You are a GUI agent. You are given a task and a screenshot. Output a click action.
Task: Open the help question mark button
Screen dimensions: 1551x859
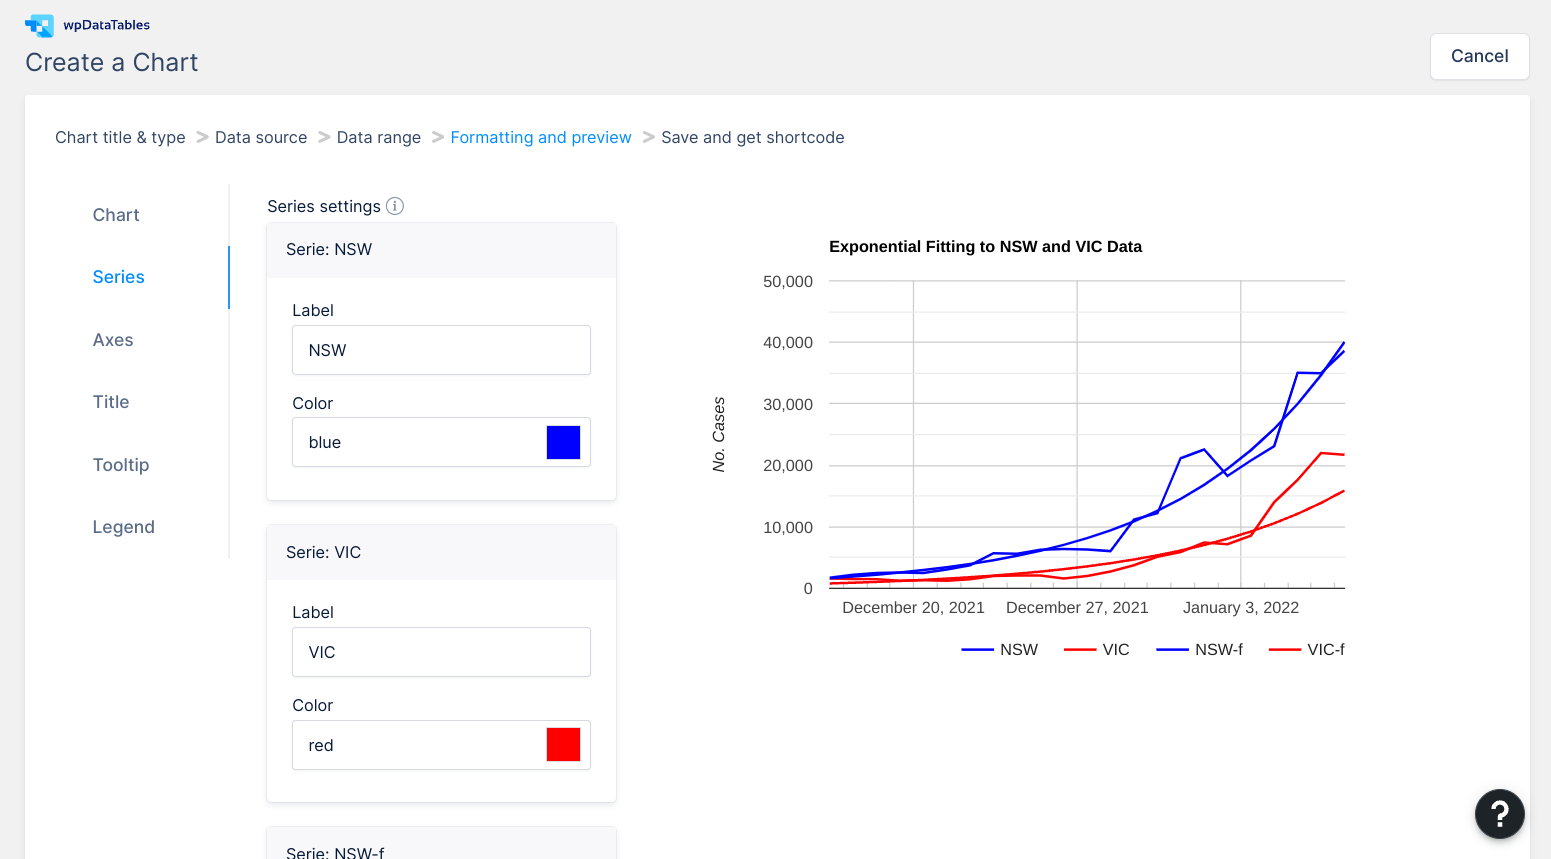coord(1499,814)
